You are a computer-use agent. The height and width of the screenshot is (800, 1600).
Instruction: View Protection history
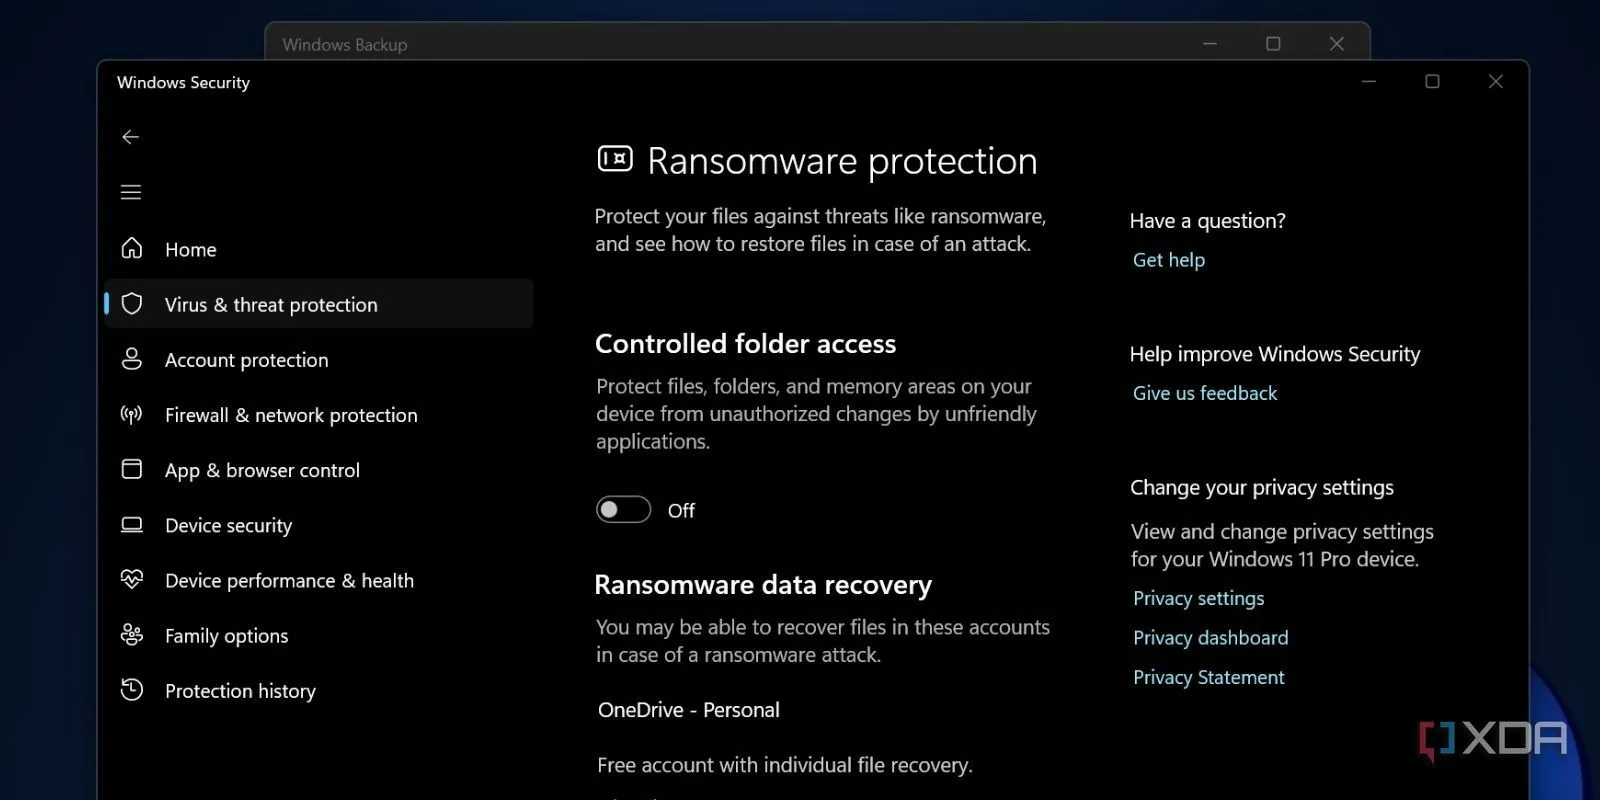318,691
